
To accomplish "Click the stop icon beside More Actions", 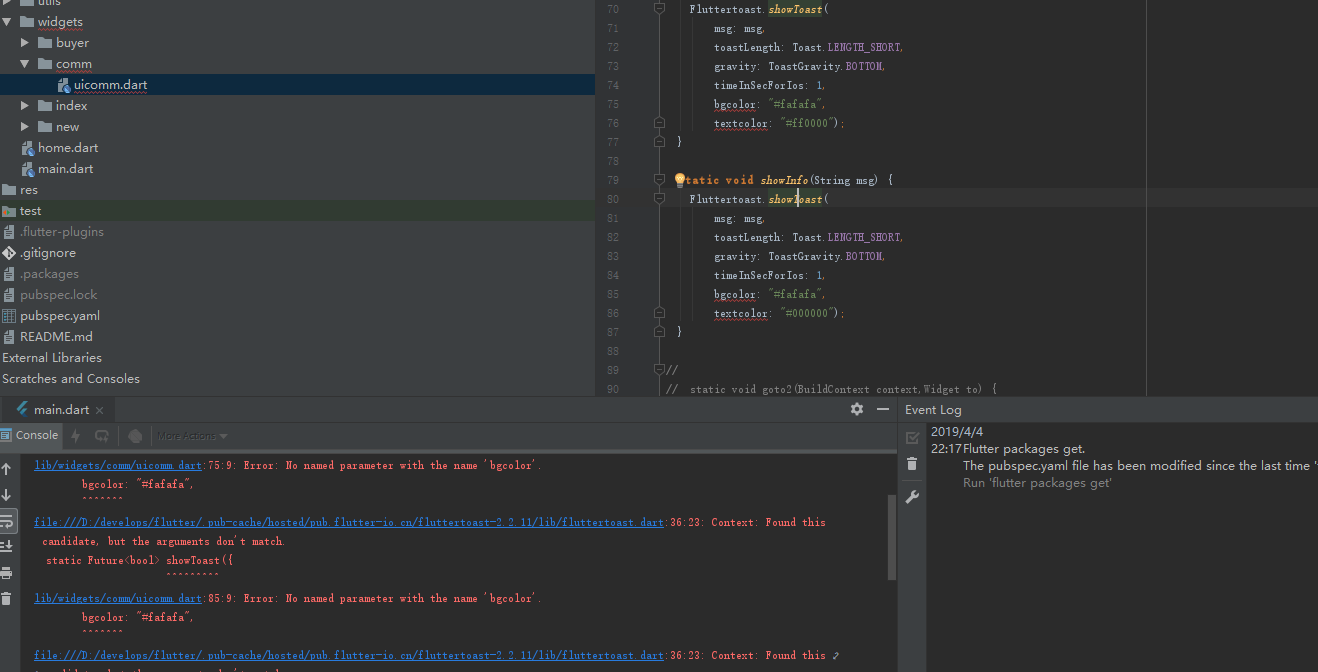I will click(135, 436).
